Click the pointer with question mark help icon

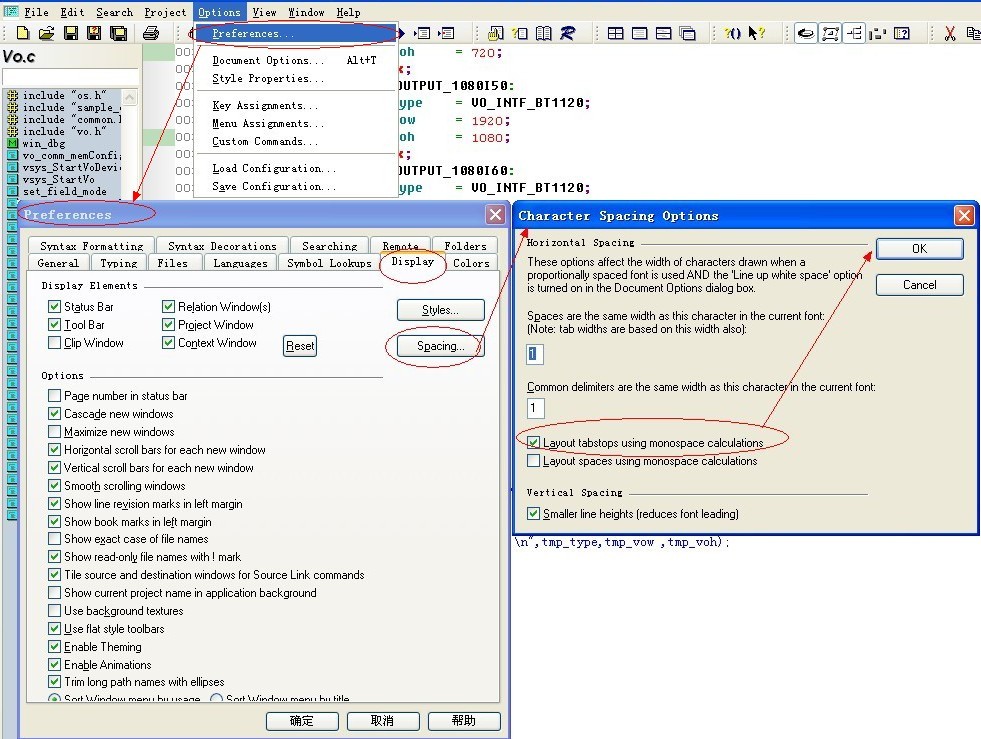(756, 33)
